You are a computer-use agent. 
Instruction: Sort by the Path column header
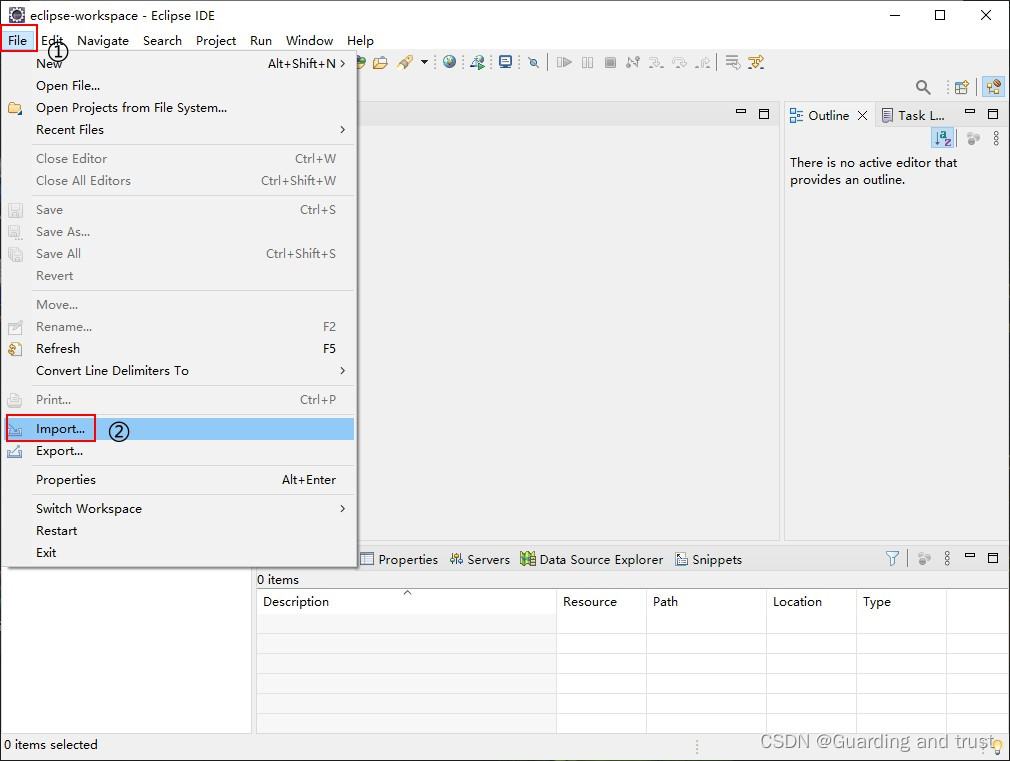point(707,601)
